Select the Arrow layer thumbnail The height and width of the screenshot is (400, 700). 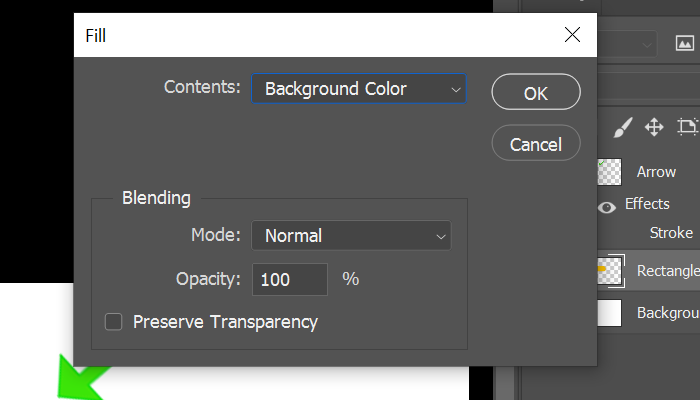609,172
